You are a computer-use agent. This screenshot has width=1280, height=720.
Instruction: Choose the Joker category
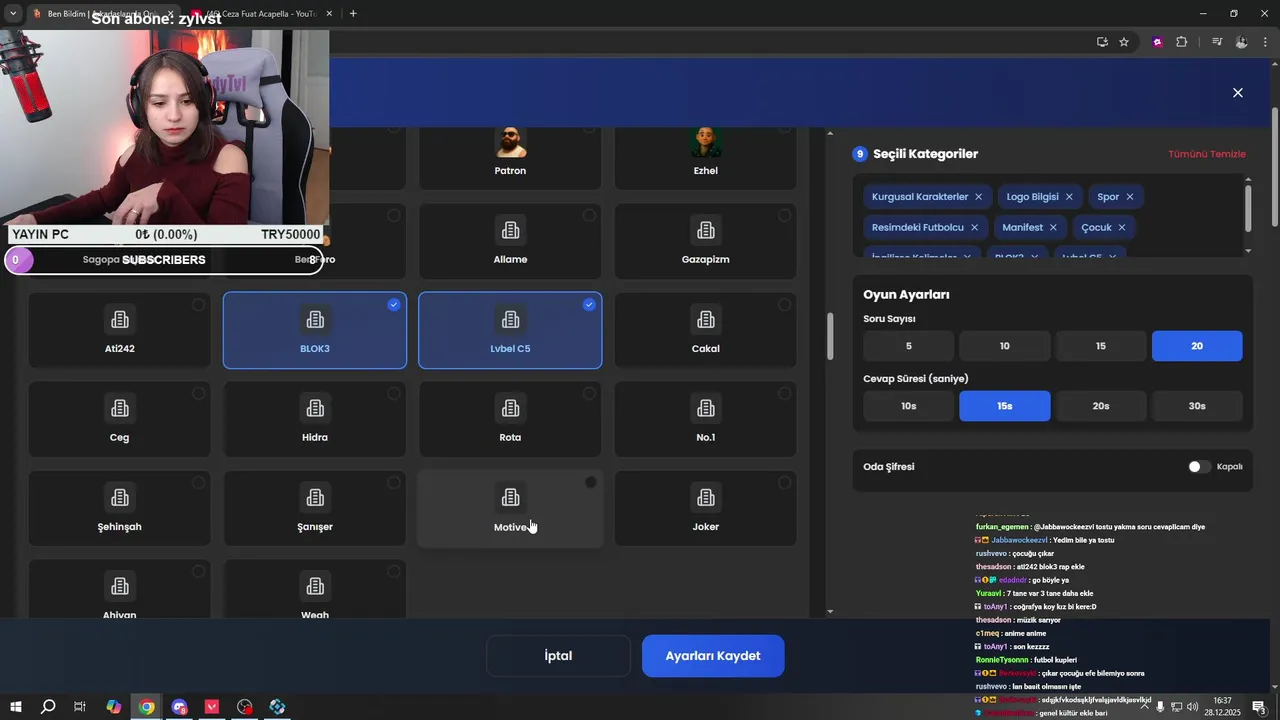pos(705,509)
